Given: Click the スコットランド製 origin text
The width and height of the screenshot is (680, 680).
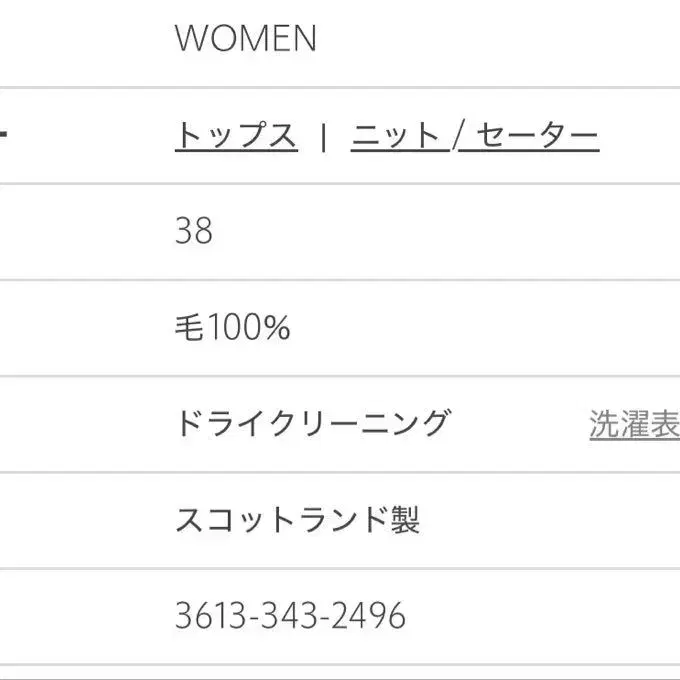Looking at the screenshot, I should pos(297,520).
